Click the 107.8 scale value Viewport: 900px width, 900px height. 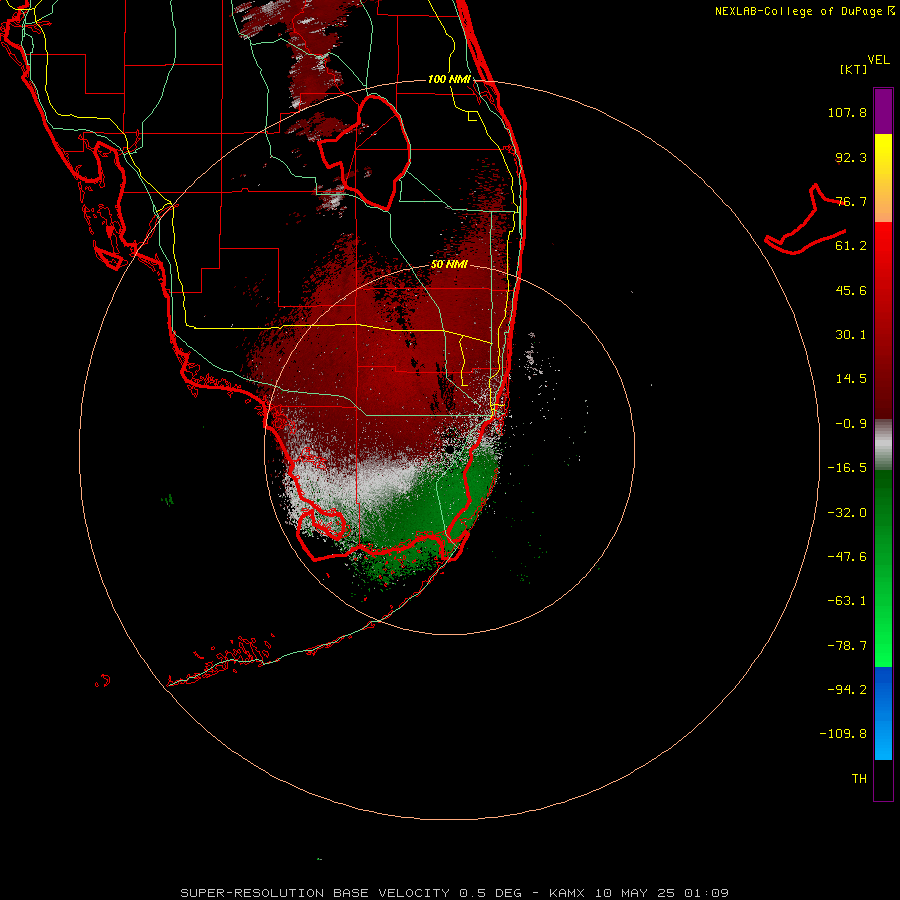pos(847,112)
